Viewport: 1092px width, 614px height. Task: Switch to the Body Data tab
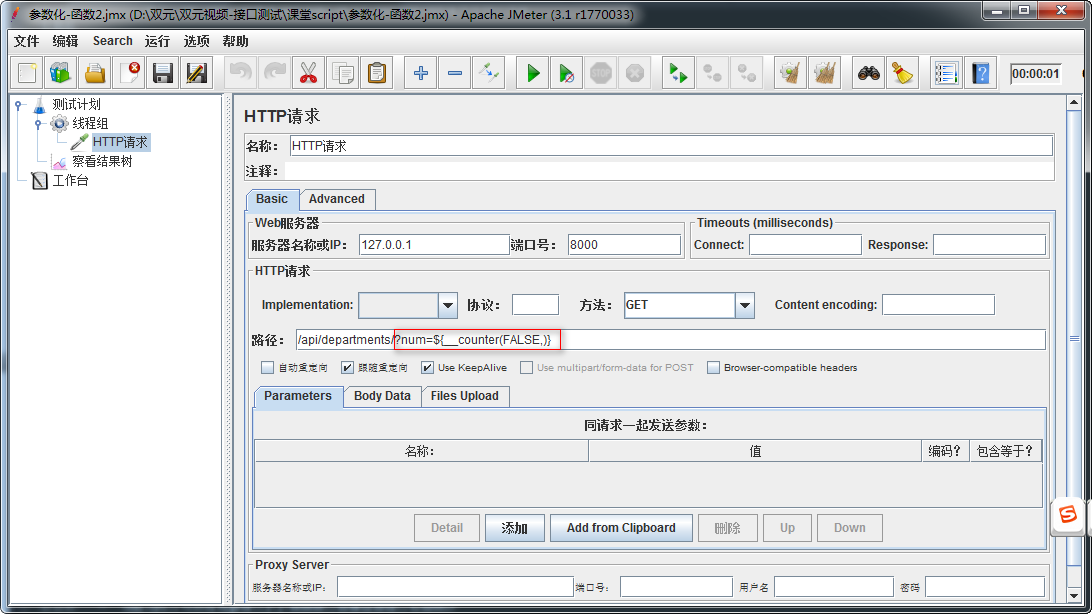(x=382, y=396)
